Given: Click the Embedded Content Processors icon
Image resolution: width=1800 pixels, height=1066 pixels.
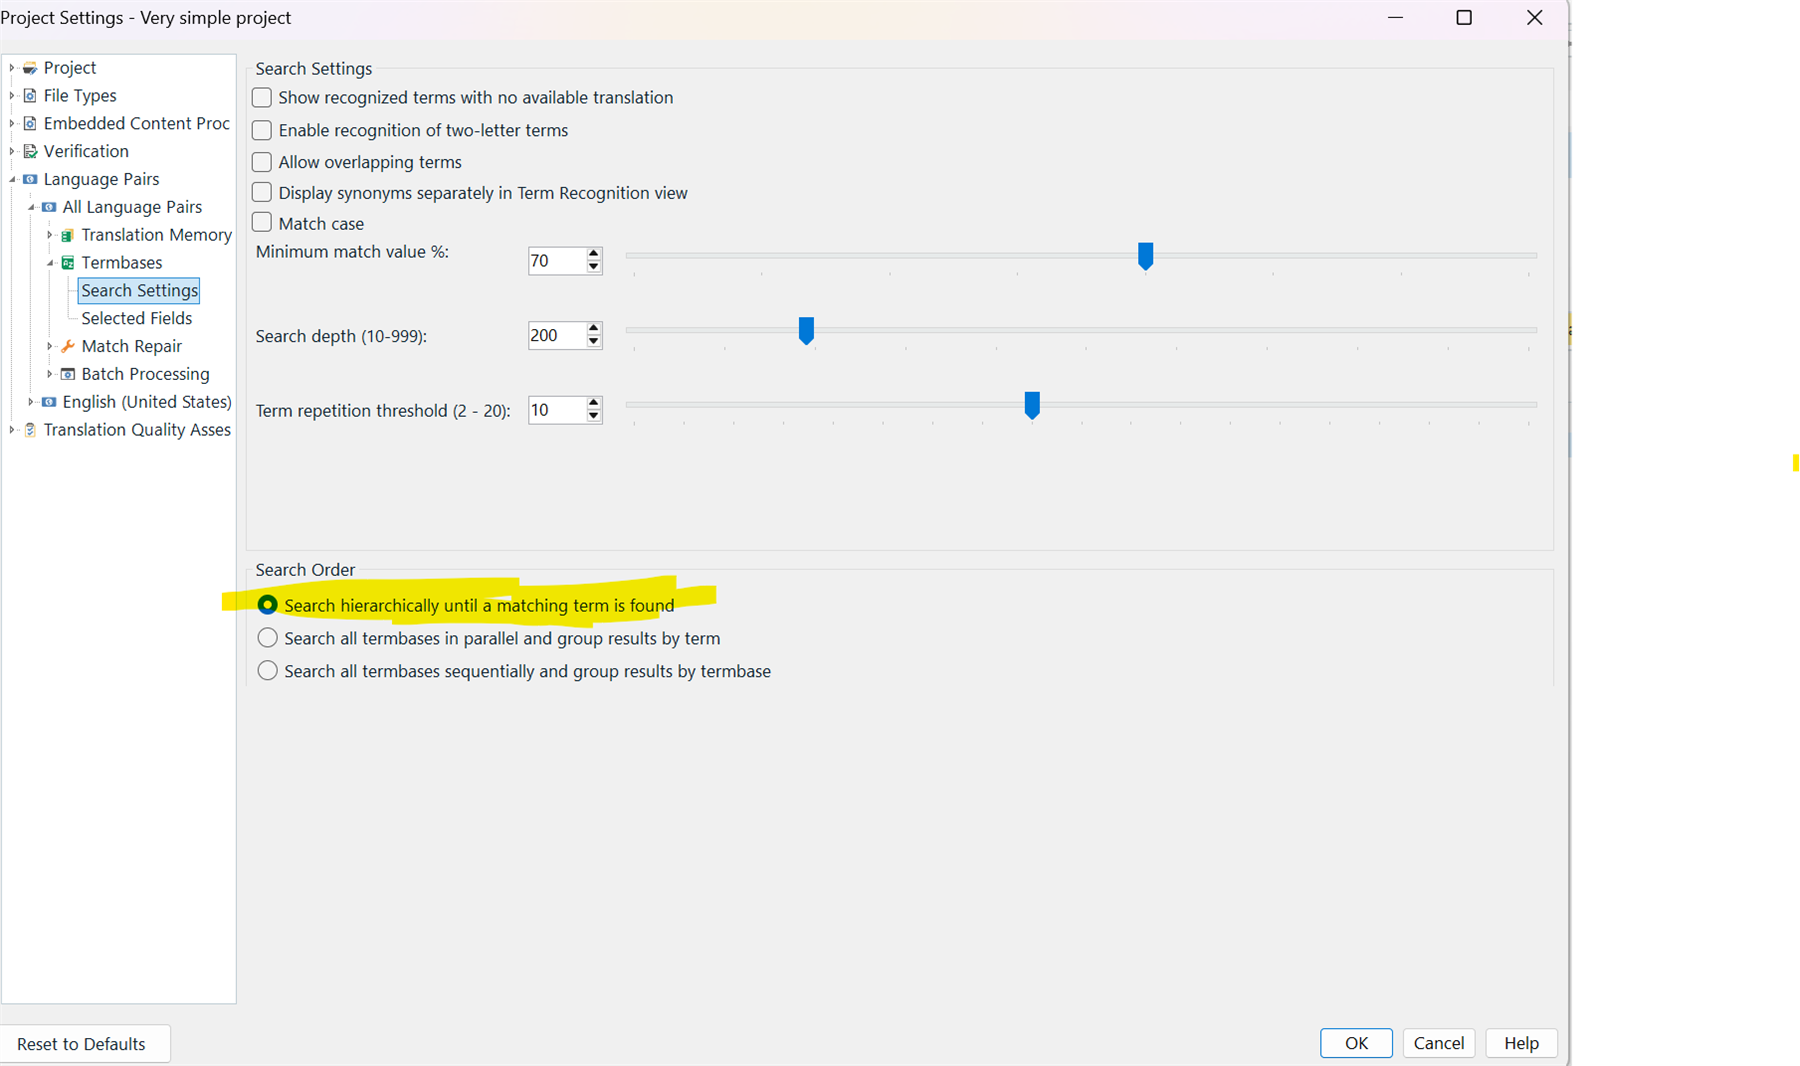Looking at the screenshot, I should click(x=30, y=123).
